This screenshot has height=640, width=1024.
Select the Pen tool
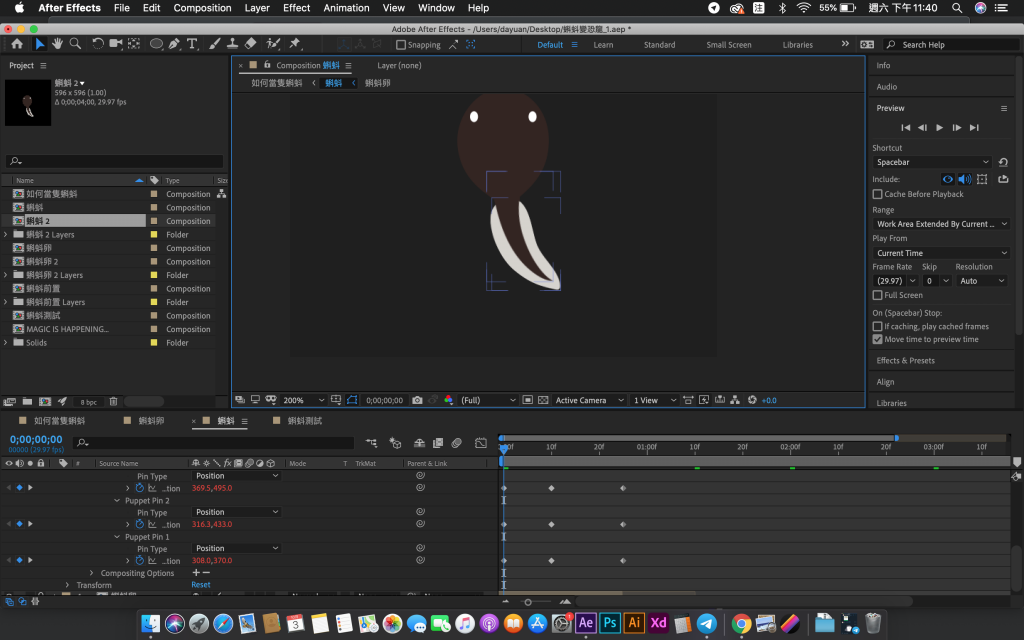point(174,44)
